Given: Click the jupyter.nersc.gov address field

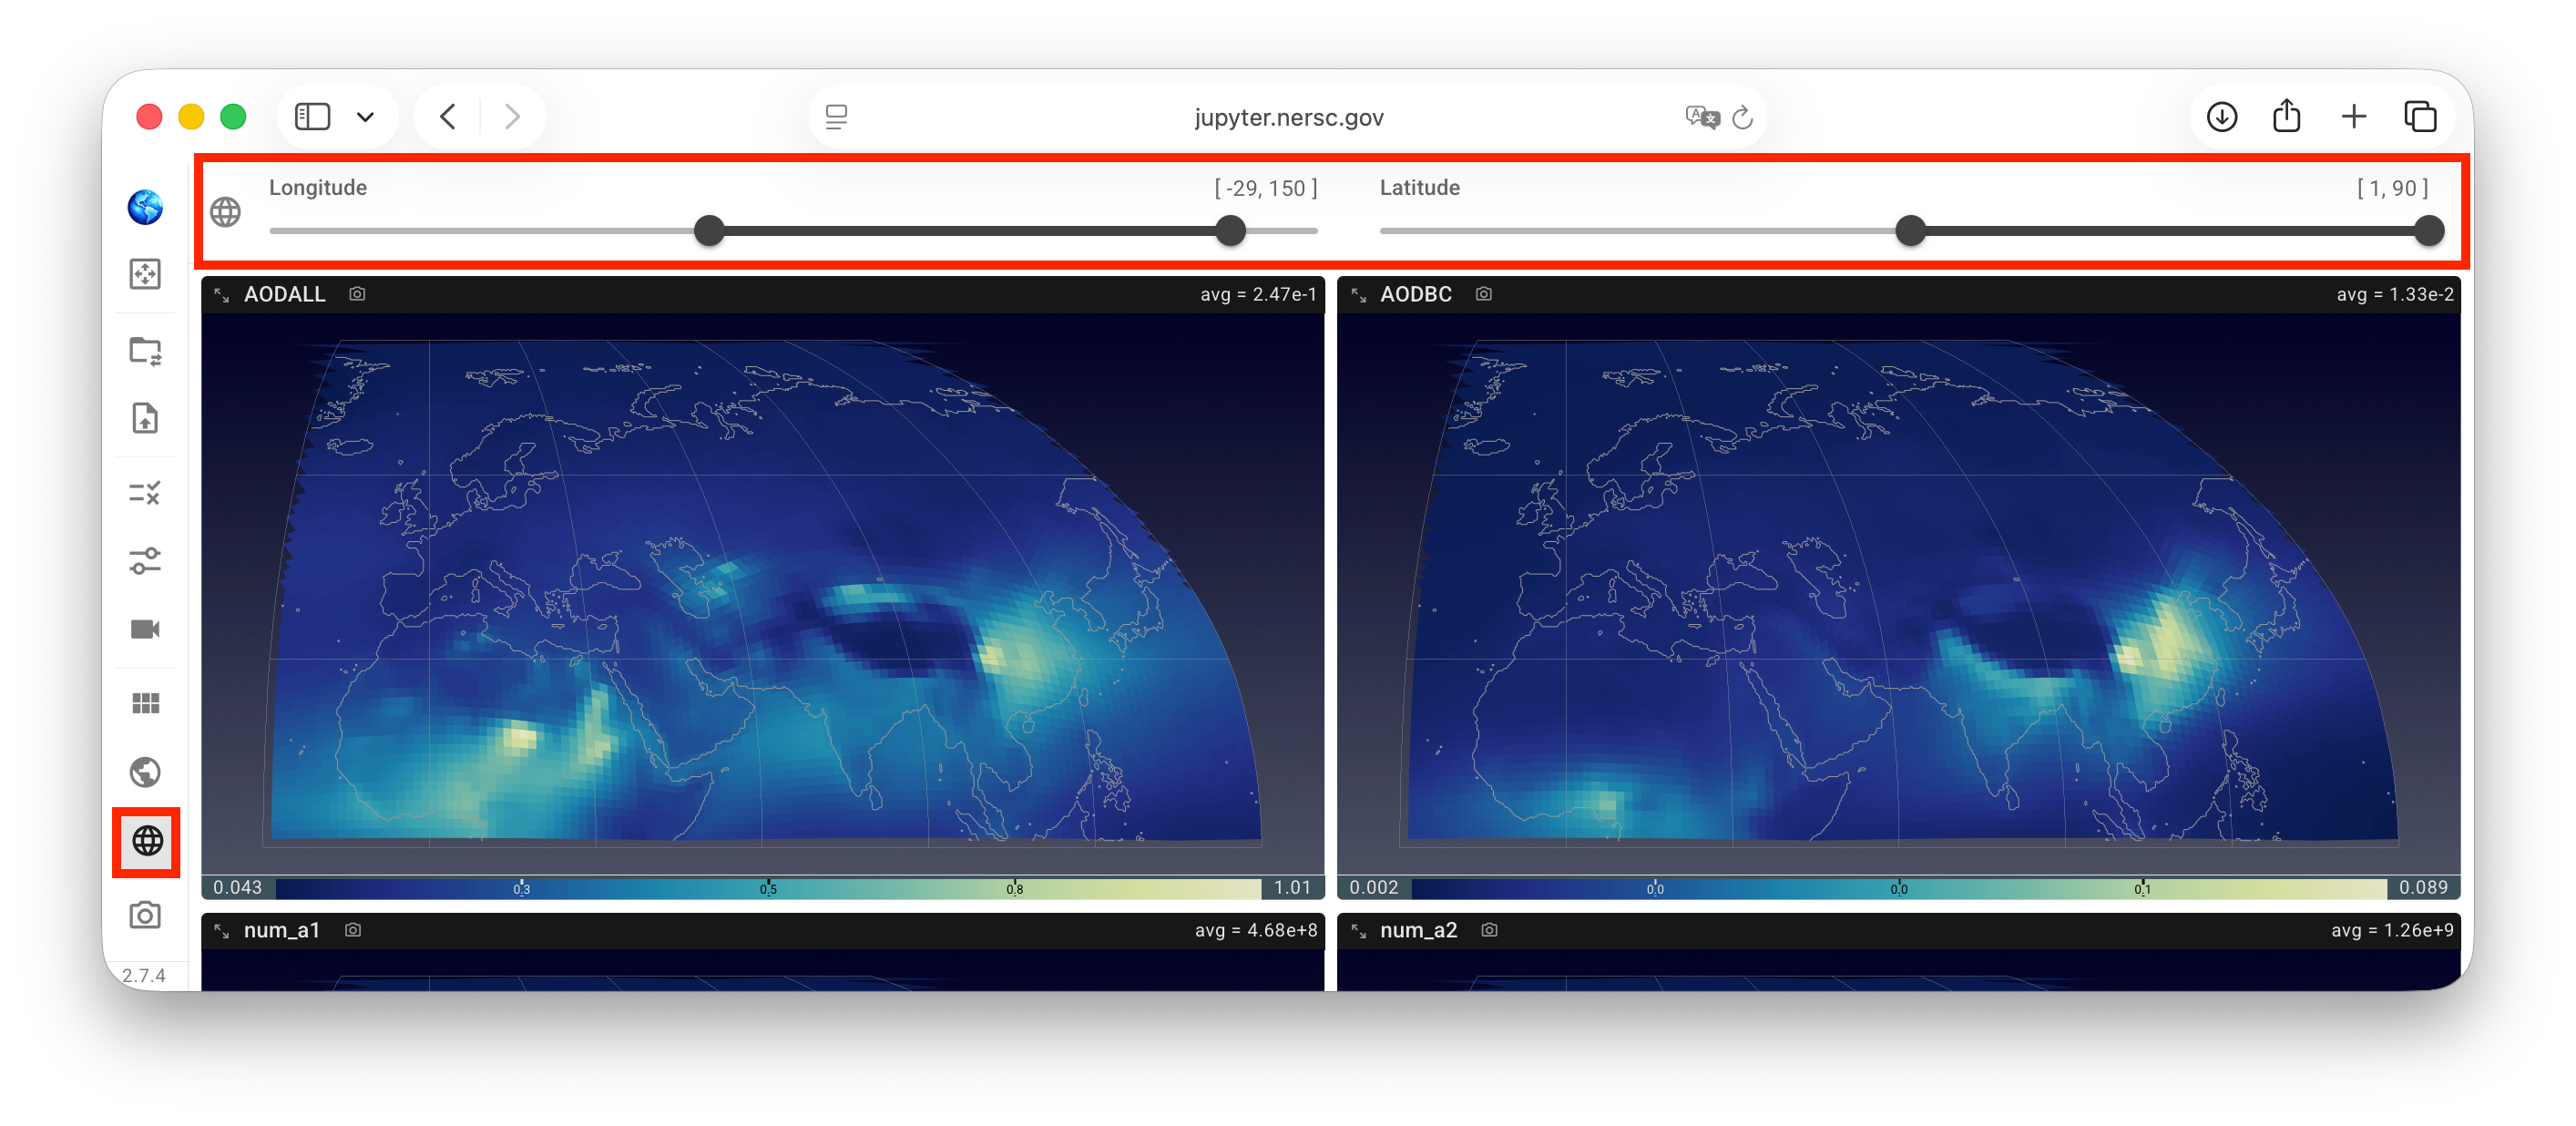Looking at the screenshot, I should click(x=1288, y=117).
